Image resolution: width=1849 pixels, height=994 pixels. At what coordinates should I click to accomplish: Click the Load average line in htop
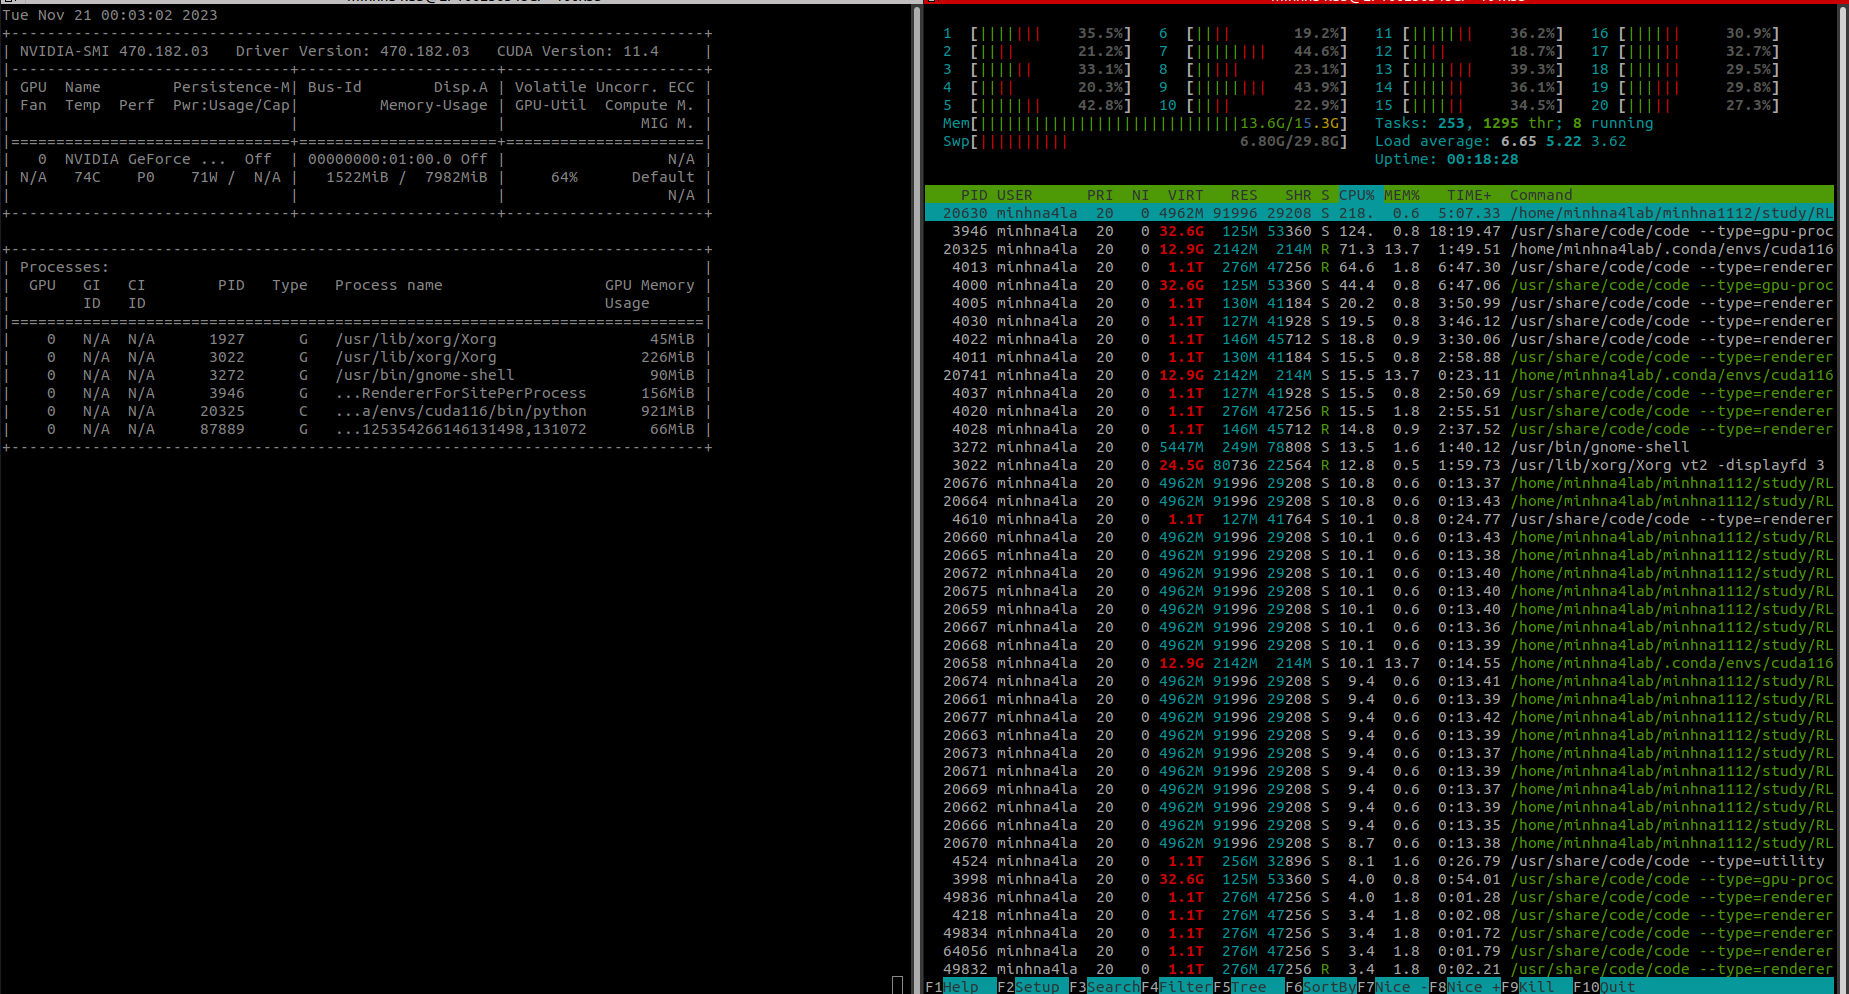(x=1501, y=141)
